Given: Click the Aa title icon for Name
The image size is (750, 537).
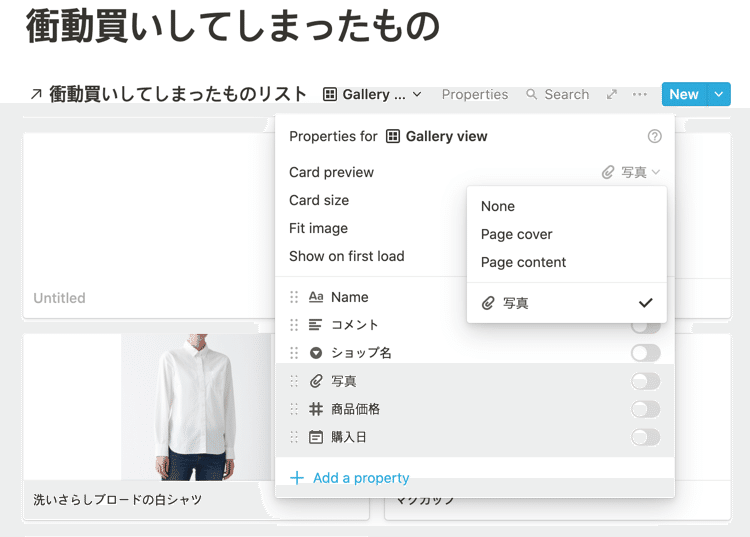Looking at the screenshot, I should (x=316, y=297).
